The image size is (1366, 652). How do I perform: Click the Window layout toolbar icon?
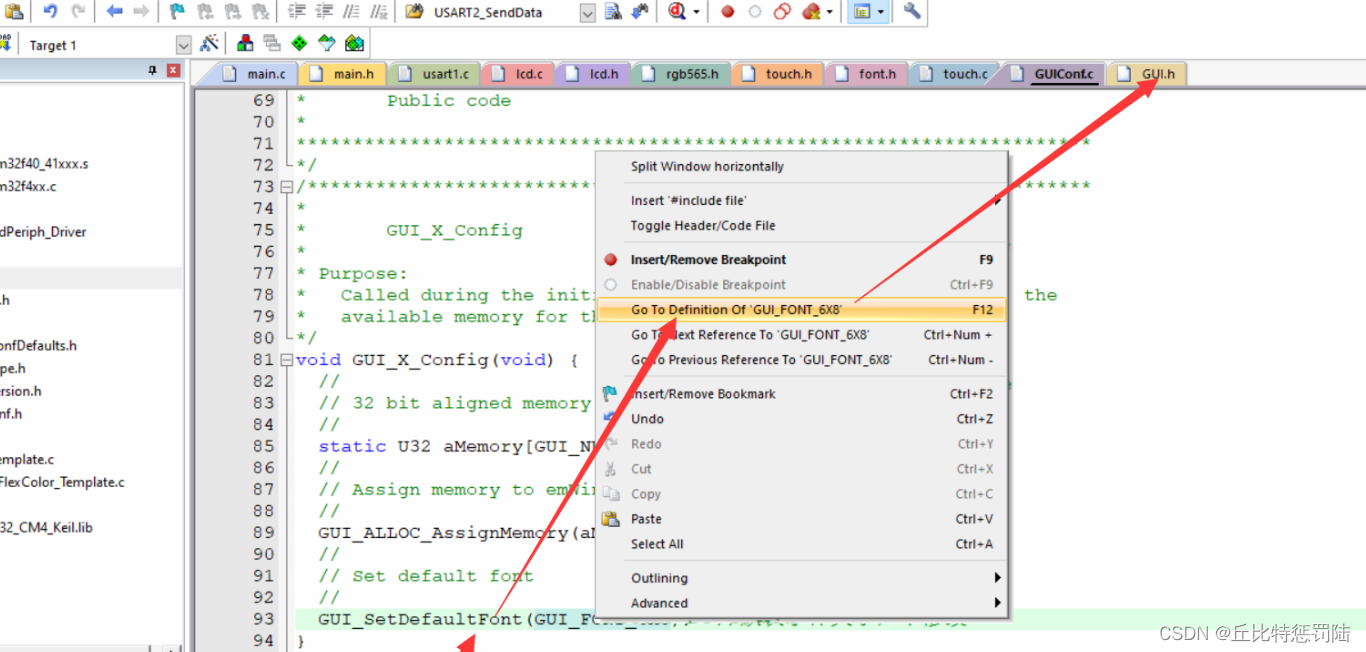point(860,11)
